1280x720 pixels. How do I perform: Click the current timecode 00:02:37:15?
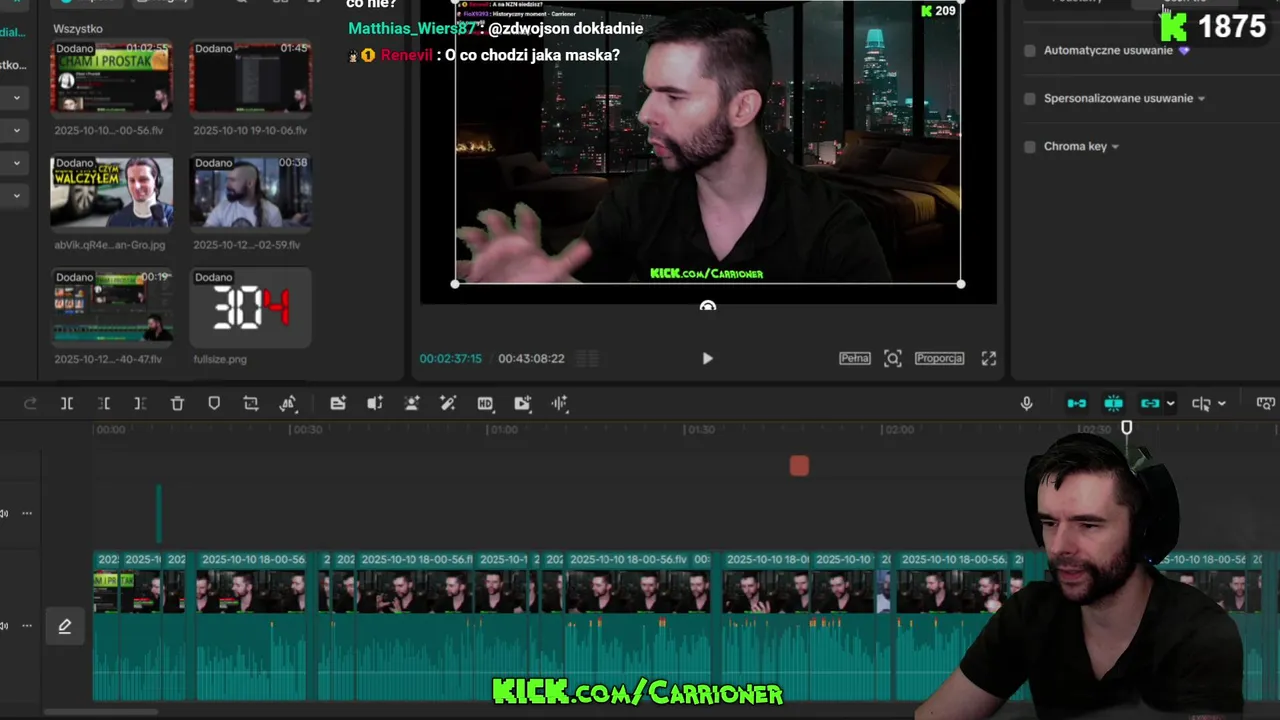pos(450,358)
